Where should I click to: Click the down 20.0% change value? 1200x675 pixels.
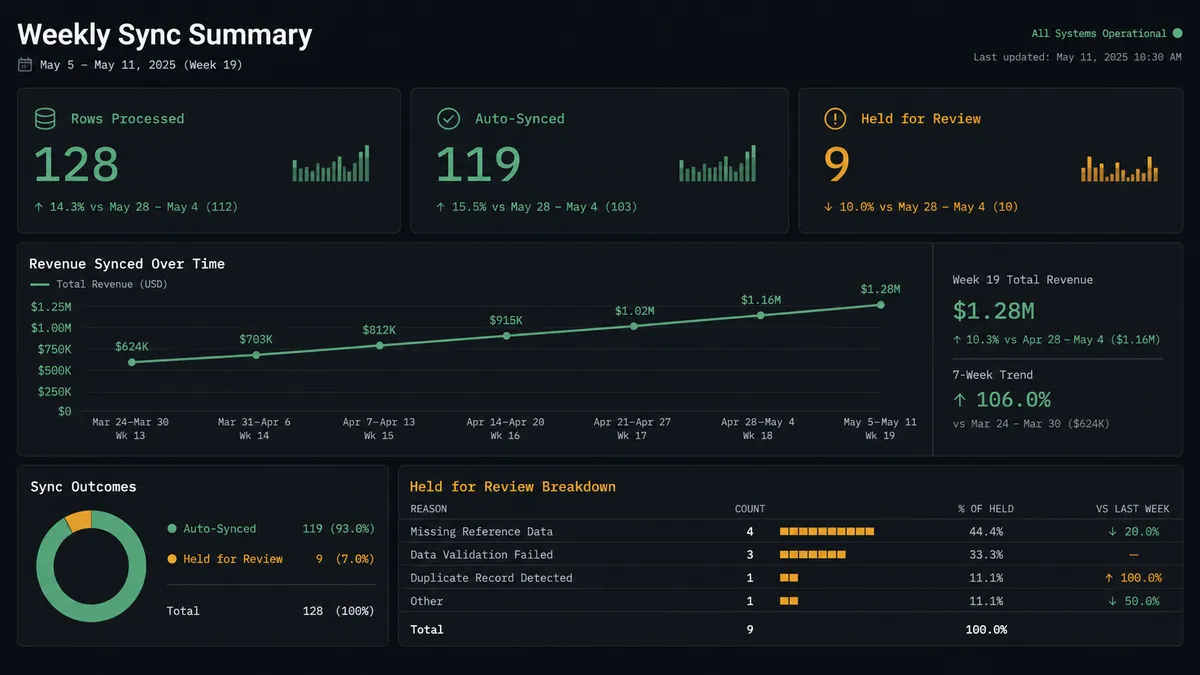(x=1133, y=532)
